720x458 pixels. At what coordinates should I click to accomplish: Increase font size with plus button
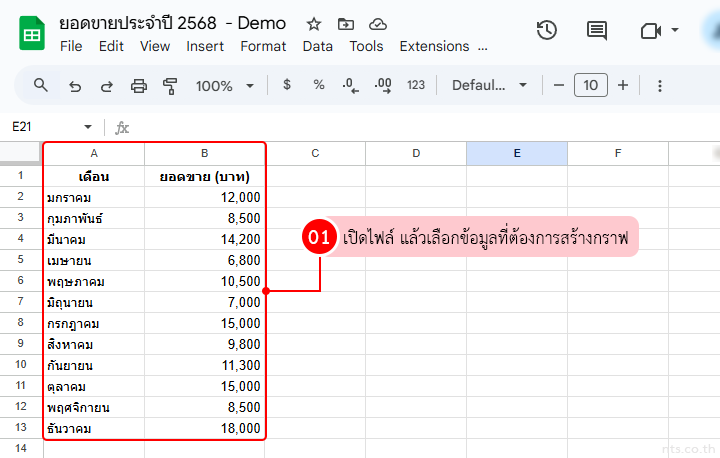pos(623,85)
